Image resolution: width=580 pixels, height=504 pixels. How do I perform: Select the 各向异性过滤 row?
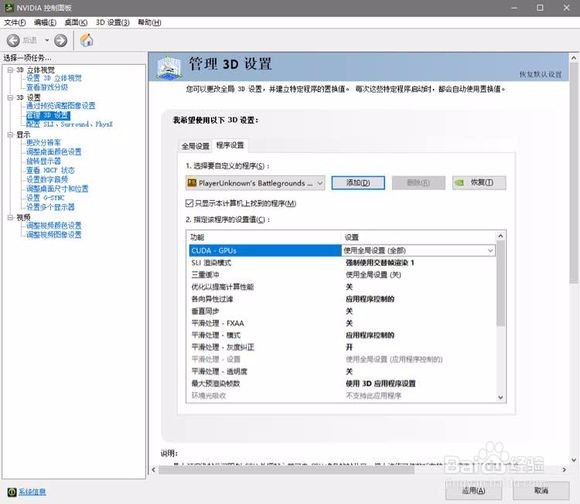click(x=342, y=299)
